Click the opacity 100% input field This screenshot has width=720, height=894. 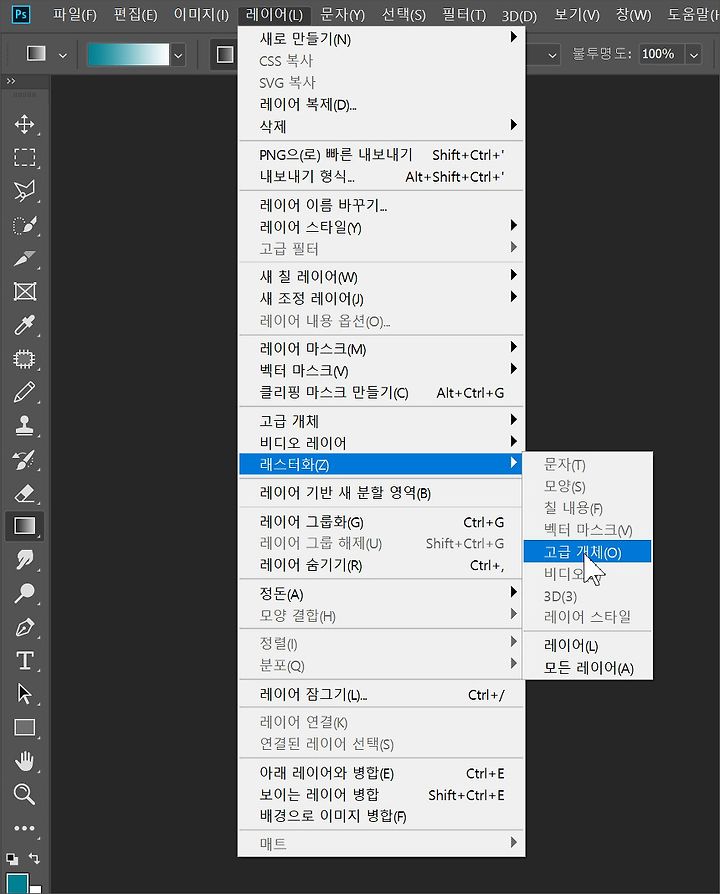(x=661, y=55)
